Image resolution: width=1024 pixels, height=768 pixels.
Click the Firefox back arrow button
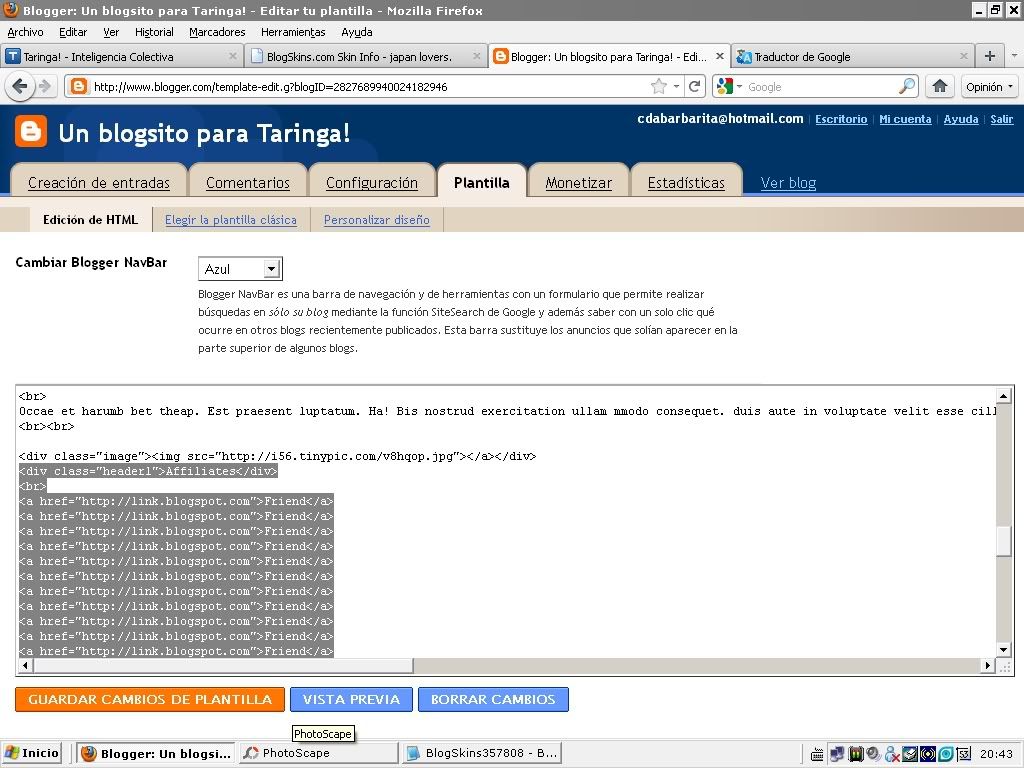[20, 86]
